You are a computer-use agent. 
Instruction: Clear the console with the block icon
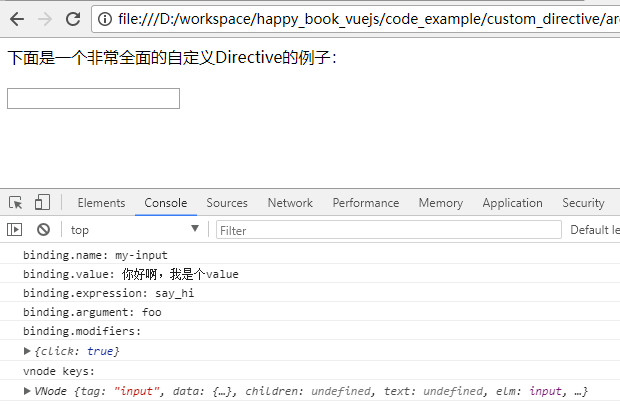43,230
